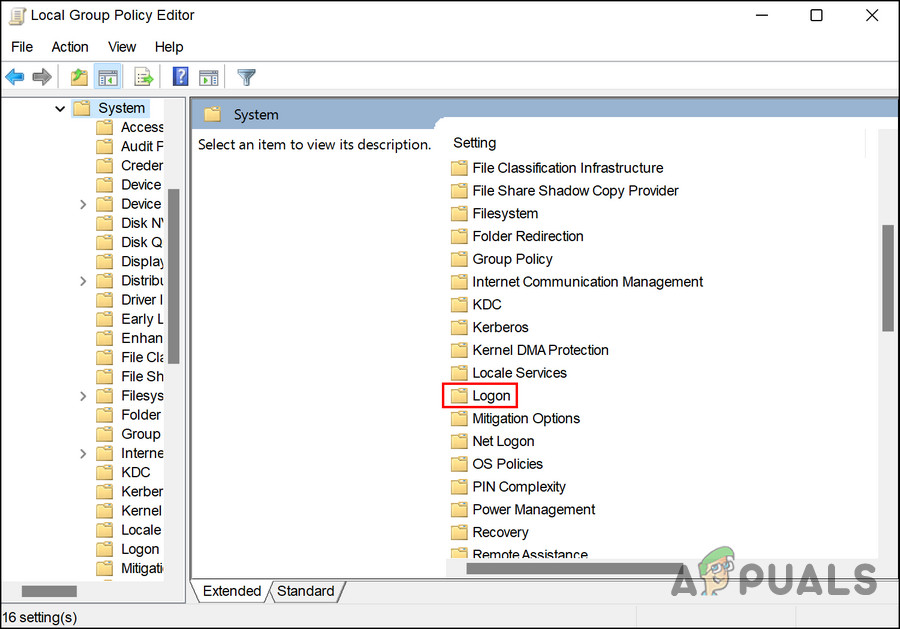Click the tree pane horizontal scrollbar thumb
900x629 pixels.
49,591
